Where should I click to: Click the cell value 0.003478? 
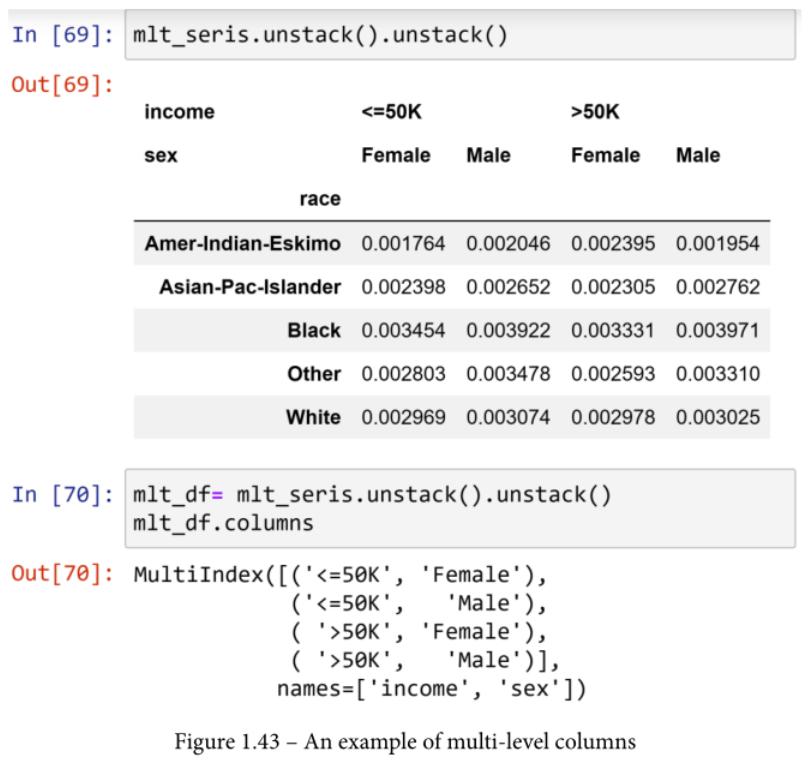pyautogui.click(x=508, y=374)
